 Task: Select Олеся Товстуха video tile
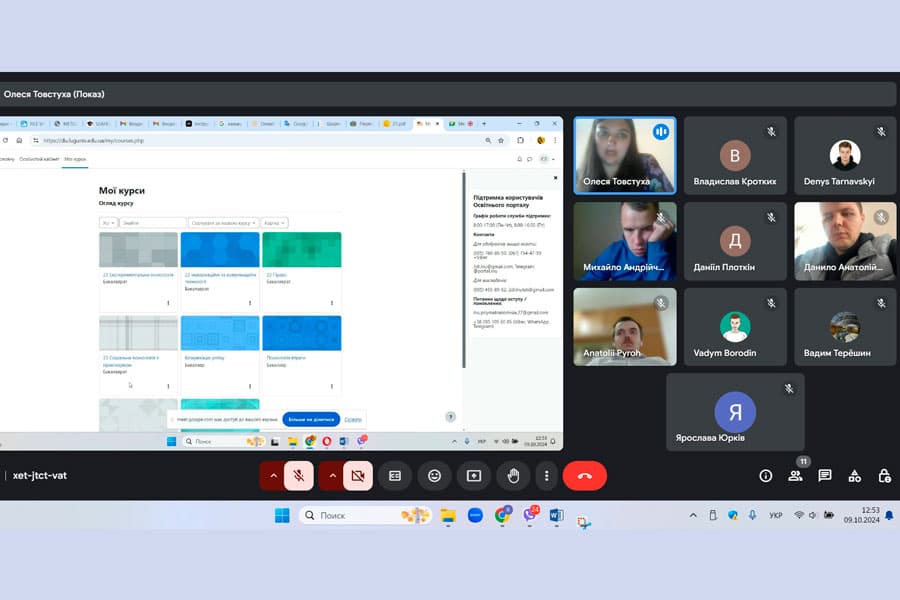pos(624,155)
